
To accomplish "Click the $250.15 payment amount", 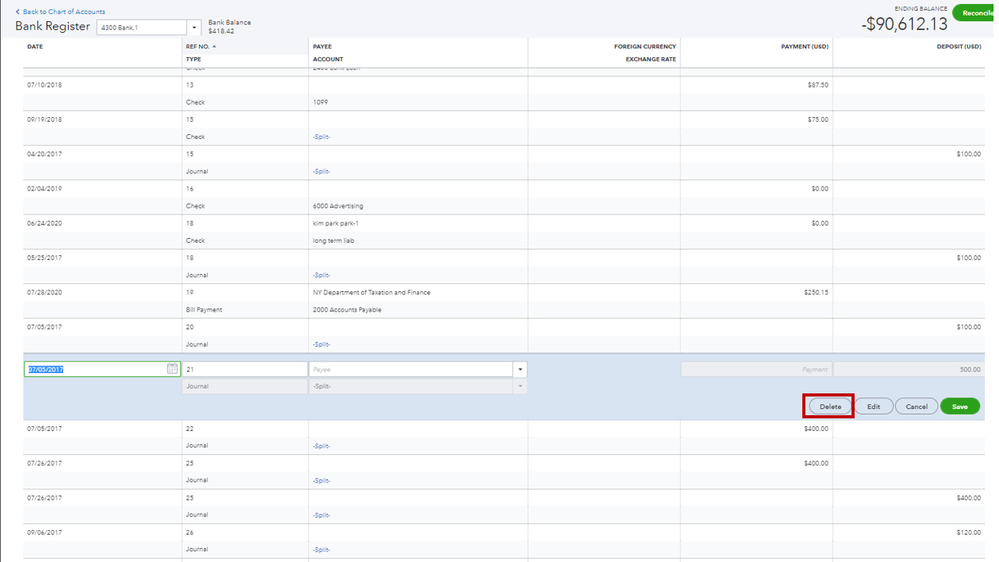I will [816, 292].
